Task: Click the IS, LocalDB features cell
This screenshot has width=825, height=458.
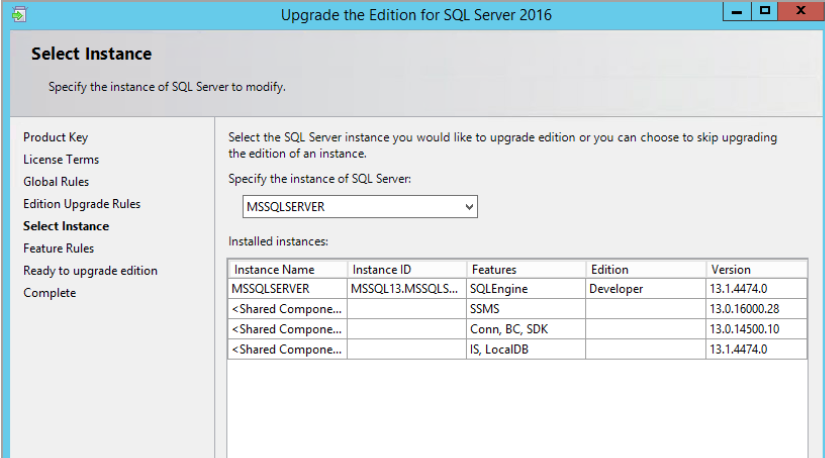Action: pyautogui.click(x=526, y=349)
